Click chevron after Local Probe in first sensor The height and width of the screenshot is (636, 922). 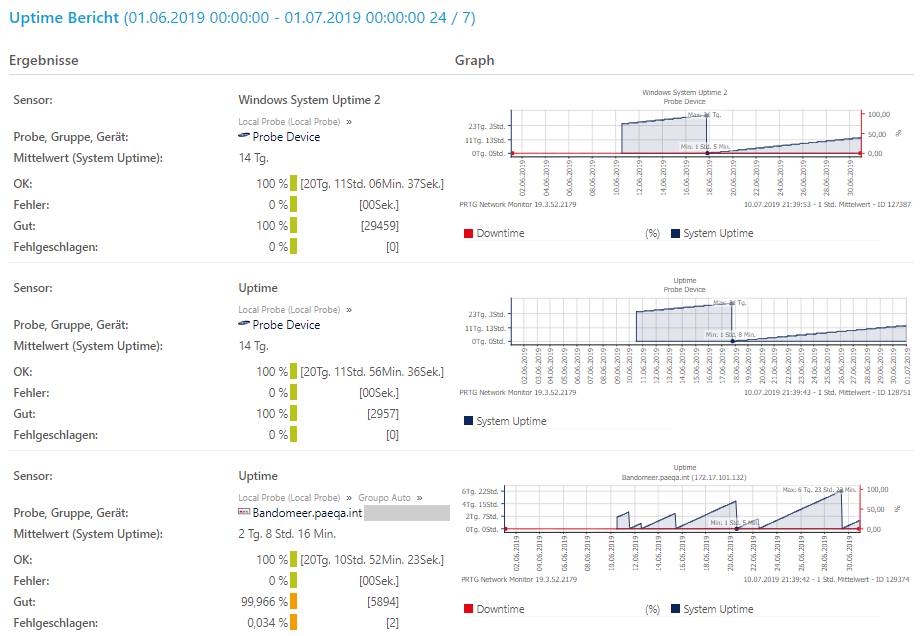[x=348, y=122]
